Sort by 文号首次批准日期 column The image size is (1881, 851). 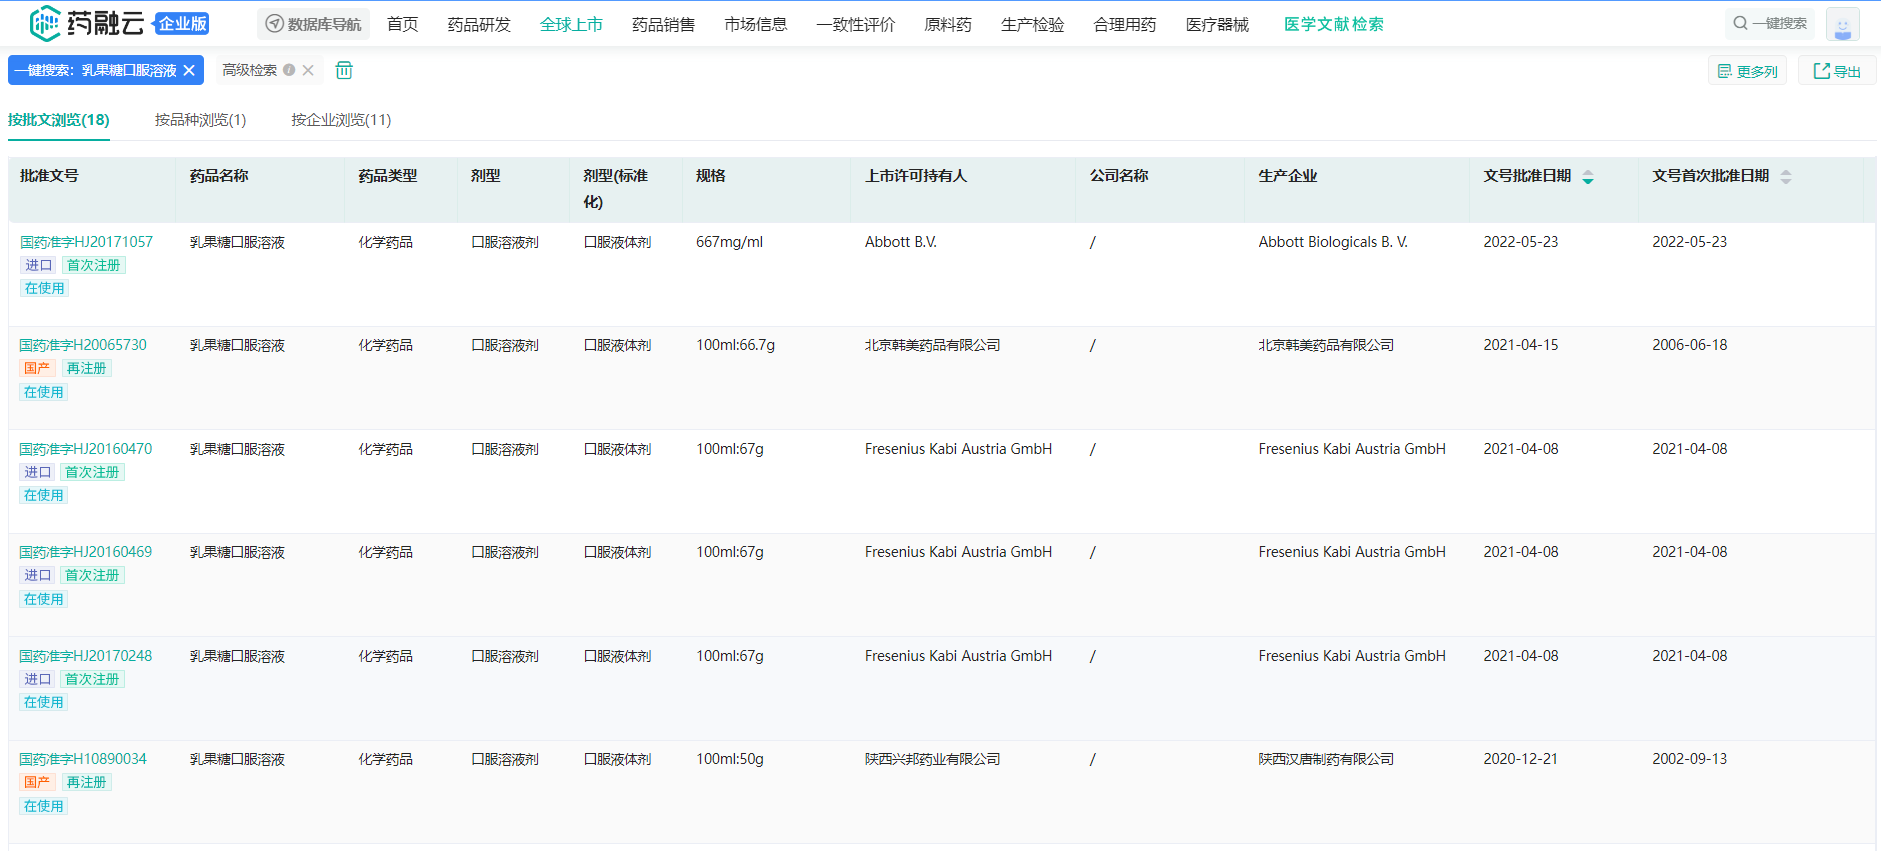[x=1785, y=177]
